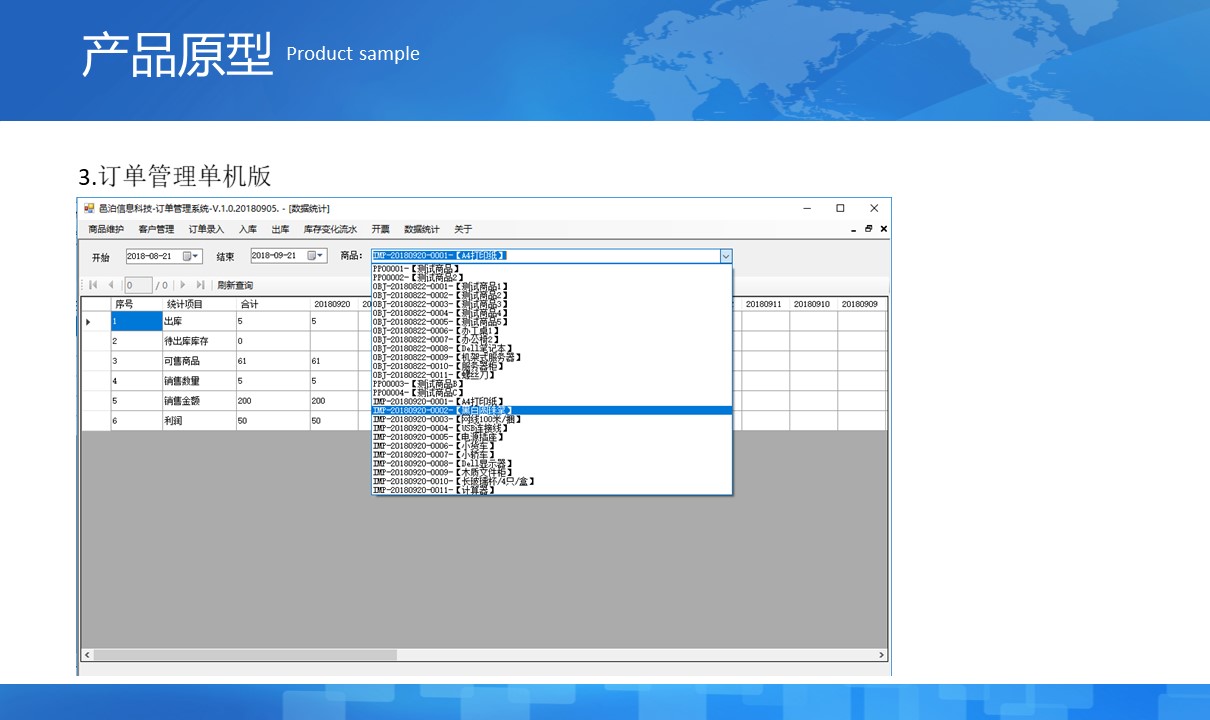The image size is (1210, 720).
Task: Open the 关于 menu
Action: coord(463,229)
